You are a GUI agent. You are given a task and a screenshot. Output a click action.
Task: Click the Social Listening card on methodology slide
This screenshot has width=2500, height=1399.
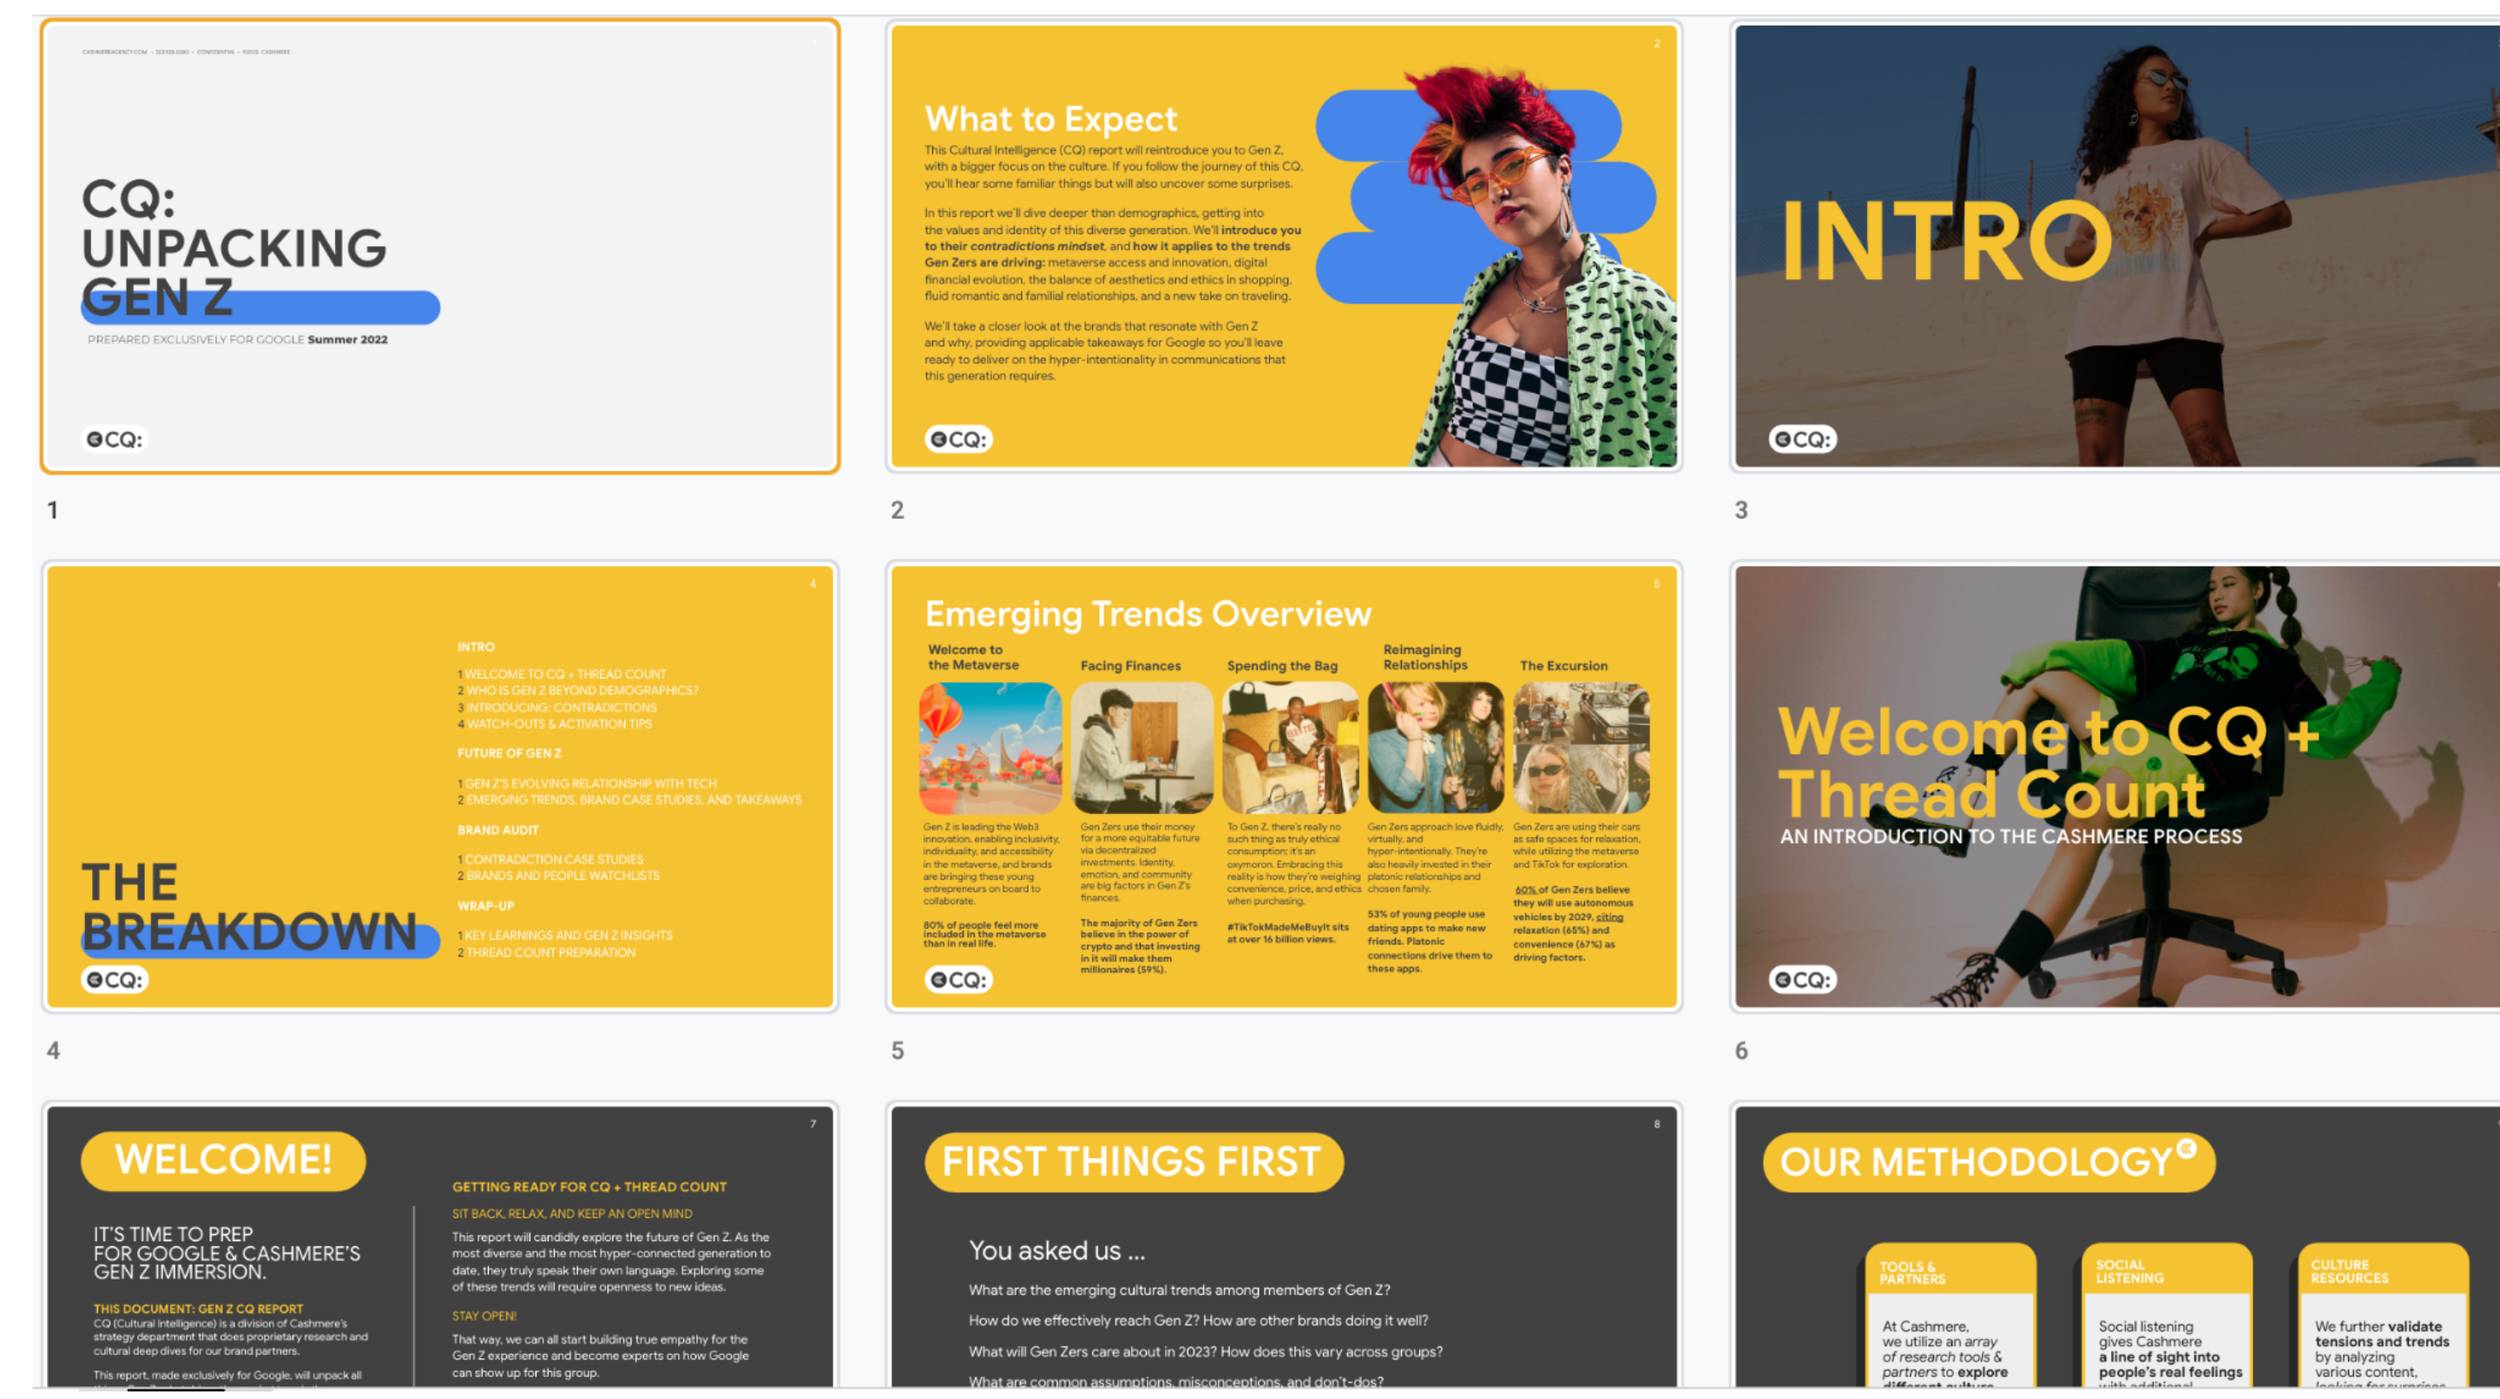[2166, 1315]
